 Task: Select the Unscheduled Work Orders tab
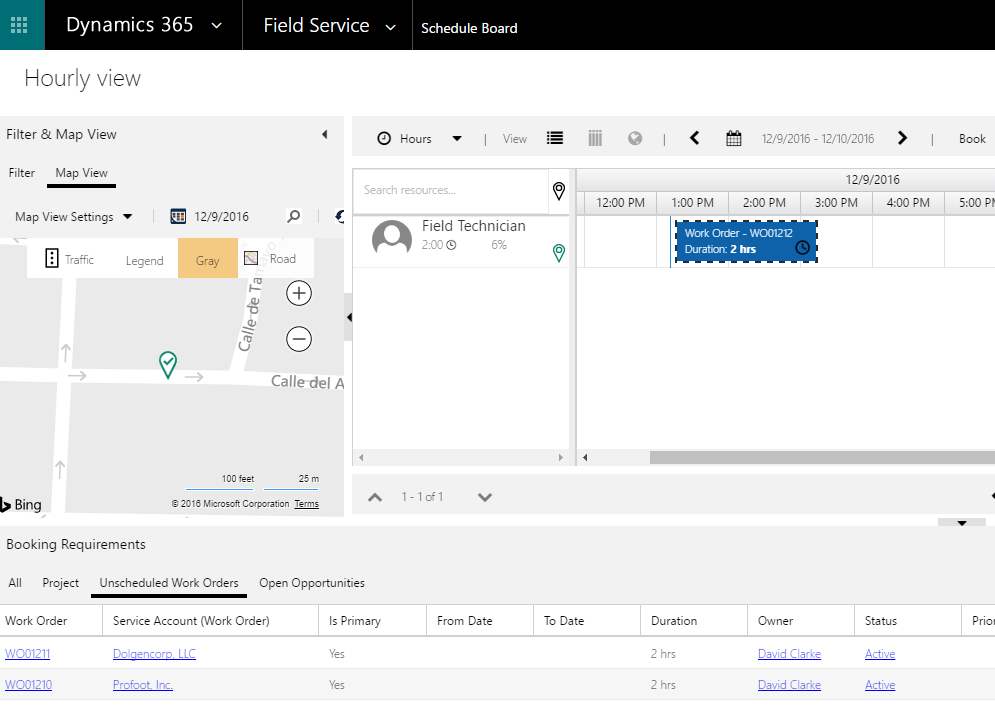coord(169,583)
